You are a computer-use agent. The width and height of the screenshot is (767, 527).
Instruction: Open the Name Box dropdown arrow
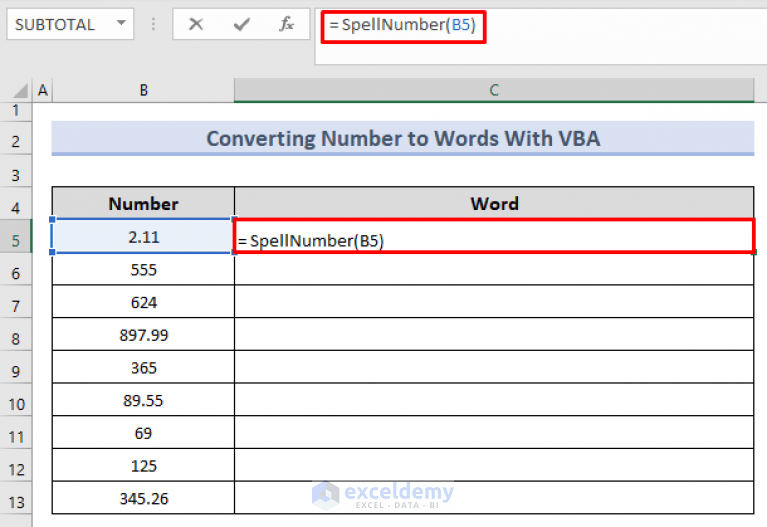121,23
